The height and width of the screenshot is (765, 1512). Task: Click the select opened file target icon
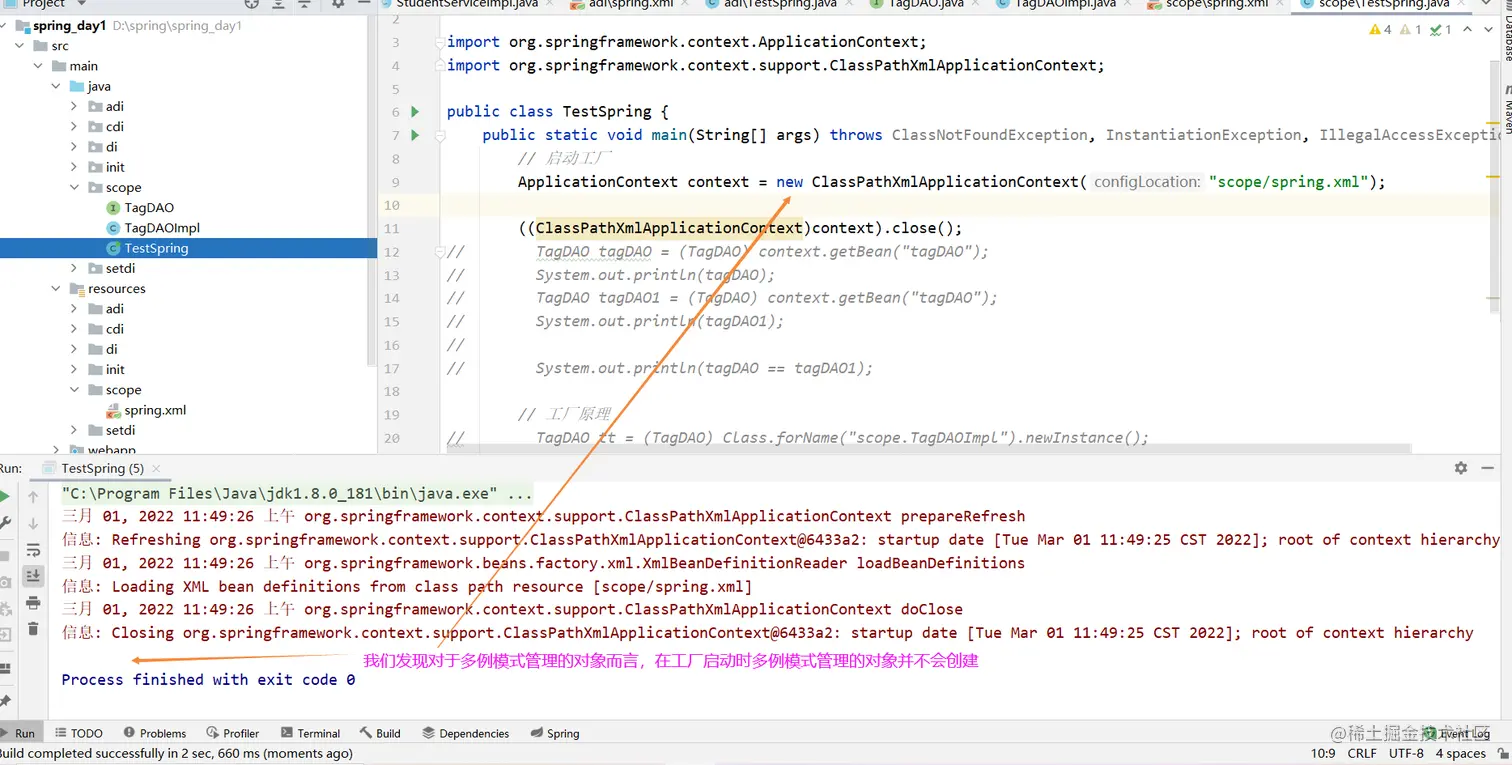point(254,4)
